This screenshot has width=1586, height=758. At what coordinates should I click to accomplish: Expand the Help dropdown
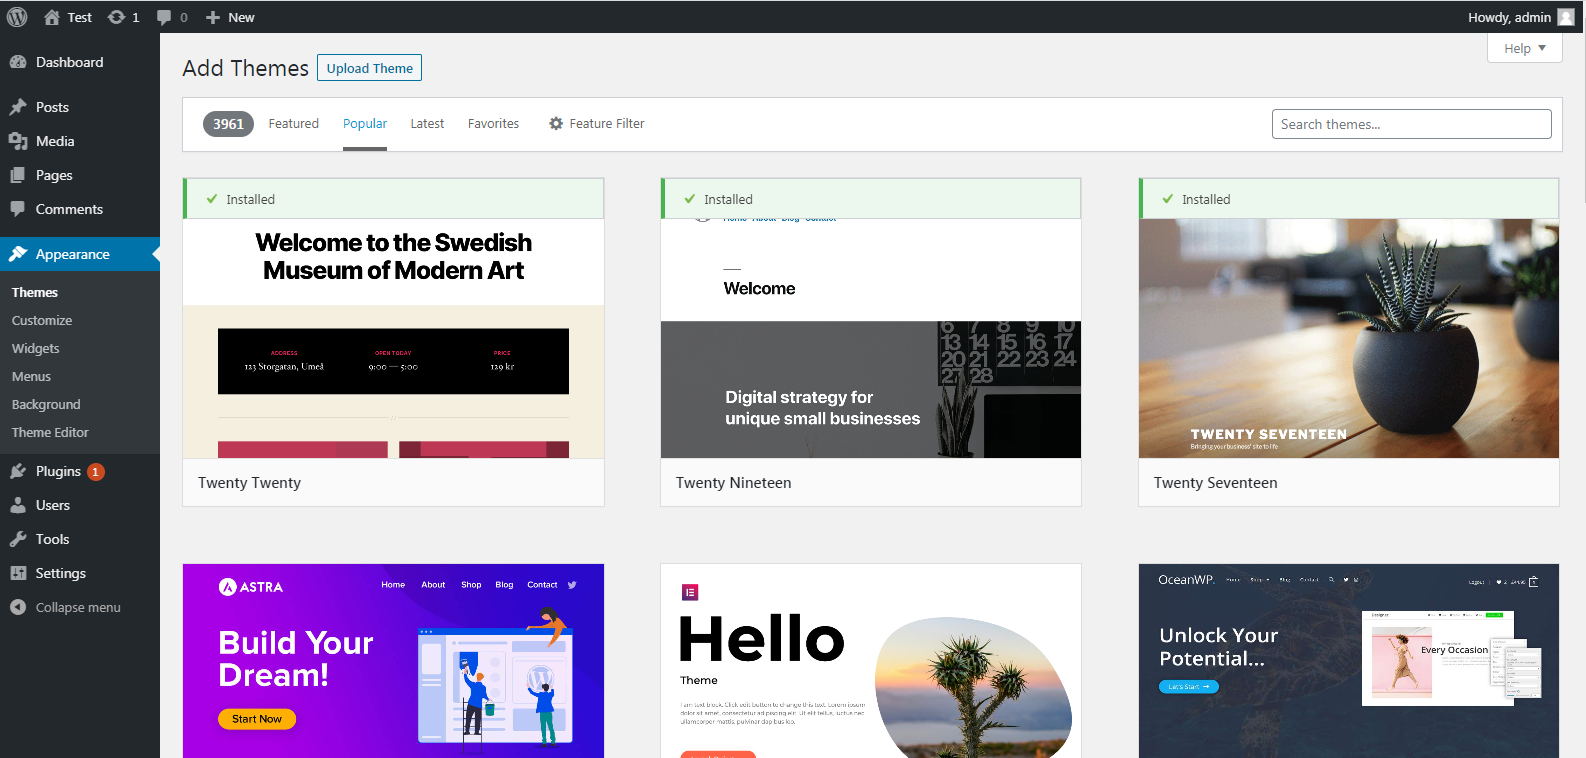point(1525,48)
